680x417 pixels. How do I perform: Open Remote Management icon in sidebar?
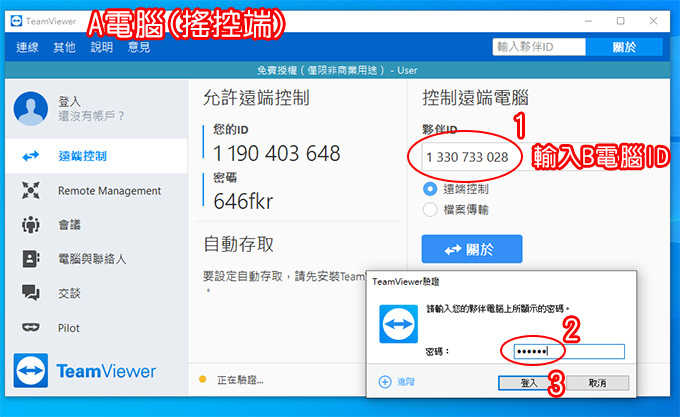(31, 190)
